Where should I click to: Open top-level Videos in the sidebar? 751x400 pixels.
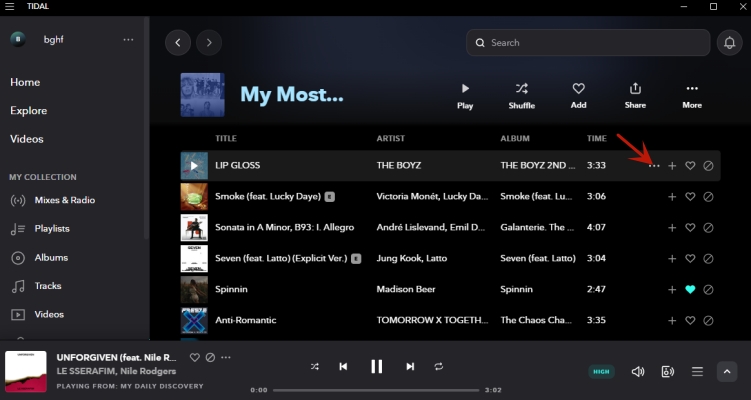pos(27,139)
